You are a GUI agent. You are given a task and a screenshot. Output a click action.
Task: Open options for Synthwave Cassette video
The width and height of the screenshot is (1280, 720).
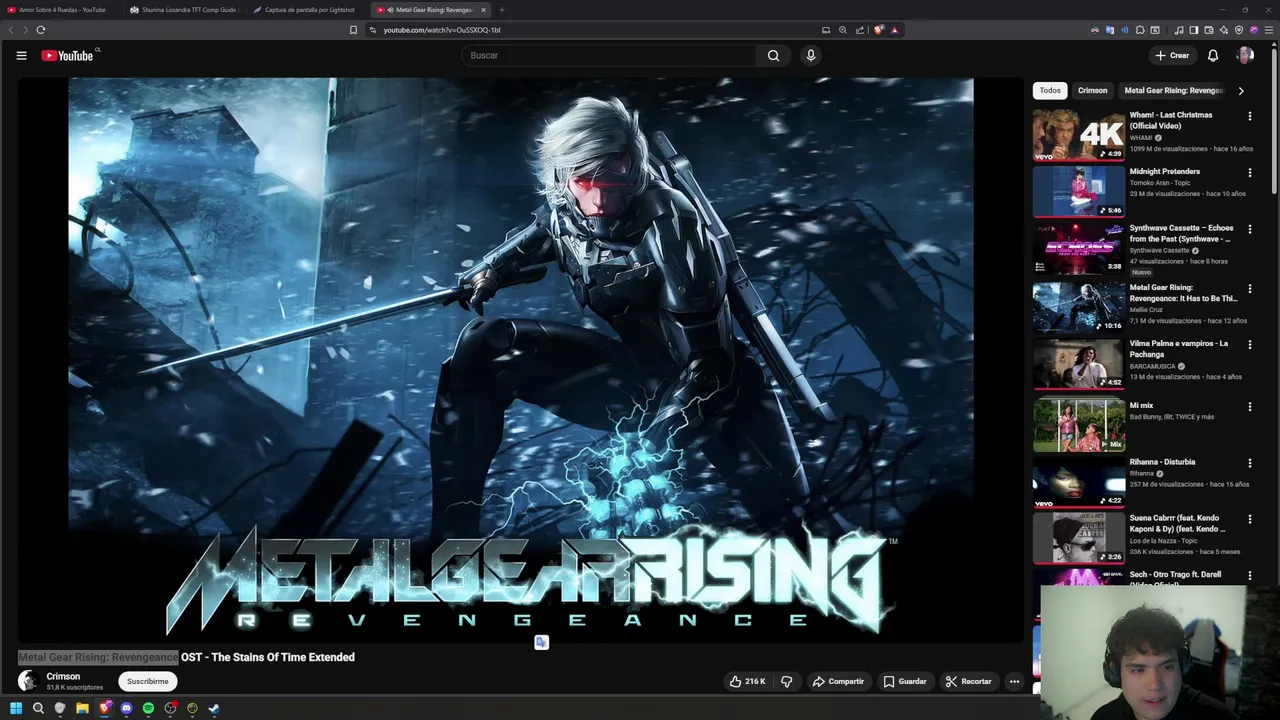1249,229
